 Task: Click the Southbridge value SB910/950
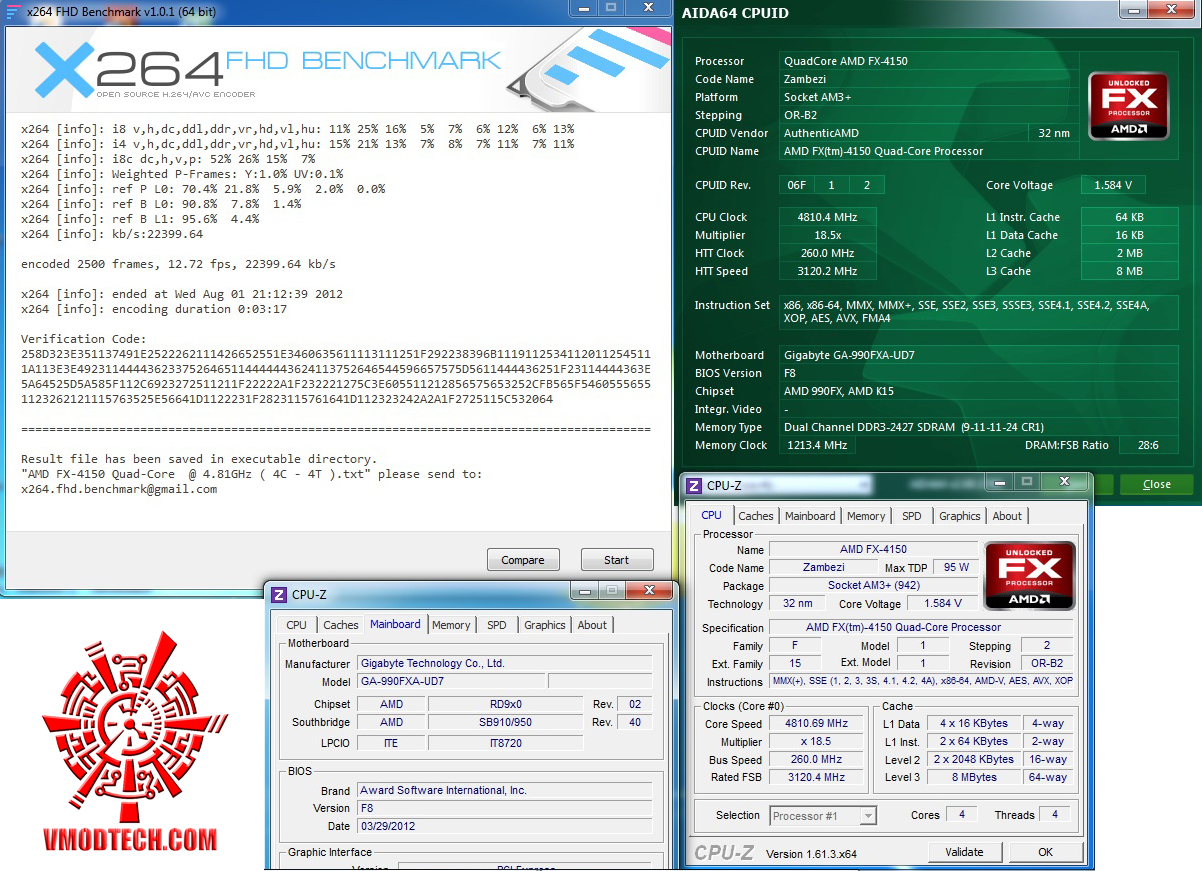pyautogui.click(x=505, y=722)
